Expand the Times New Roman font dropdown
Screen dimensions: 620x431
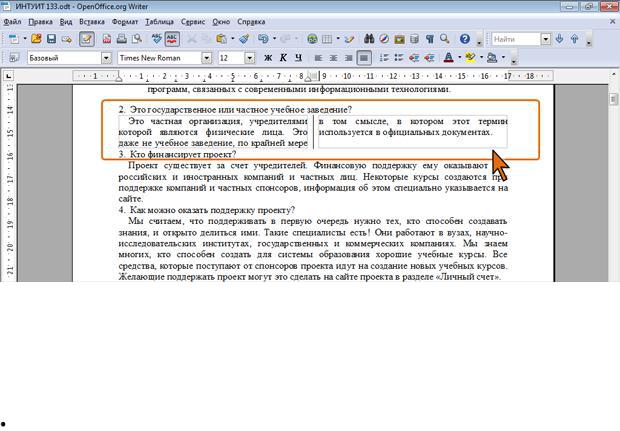pos(206,58)
